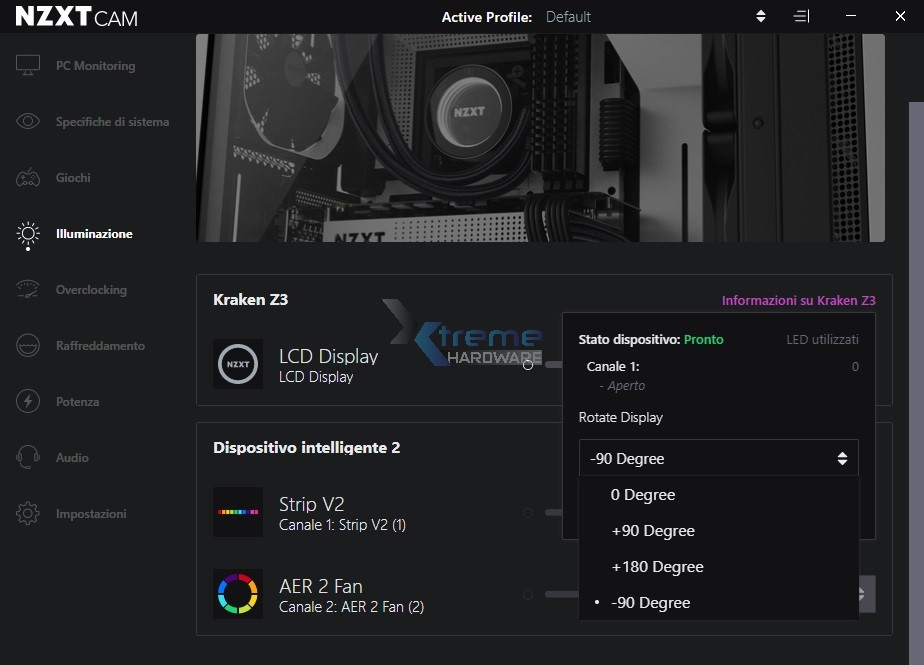Click the Impostazioni gear icon
924x665 pixels.
[x=28, y=513]
